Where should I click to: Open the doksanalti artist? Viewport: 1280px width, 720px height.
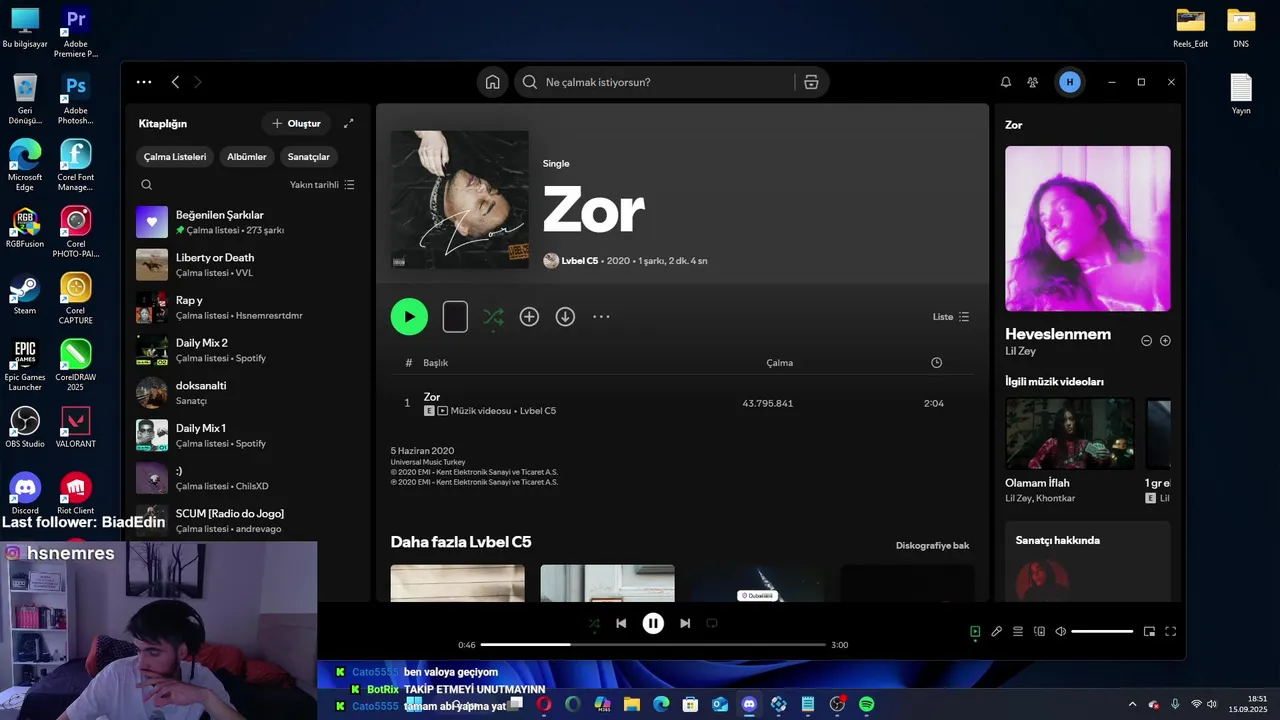248,393
